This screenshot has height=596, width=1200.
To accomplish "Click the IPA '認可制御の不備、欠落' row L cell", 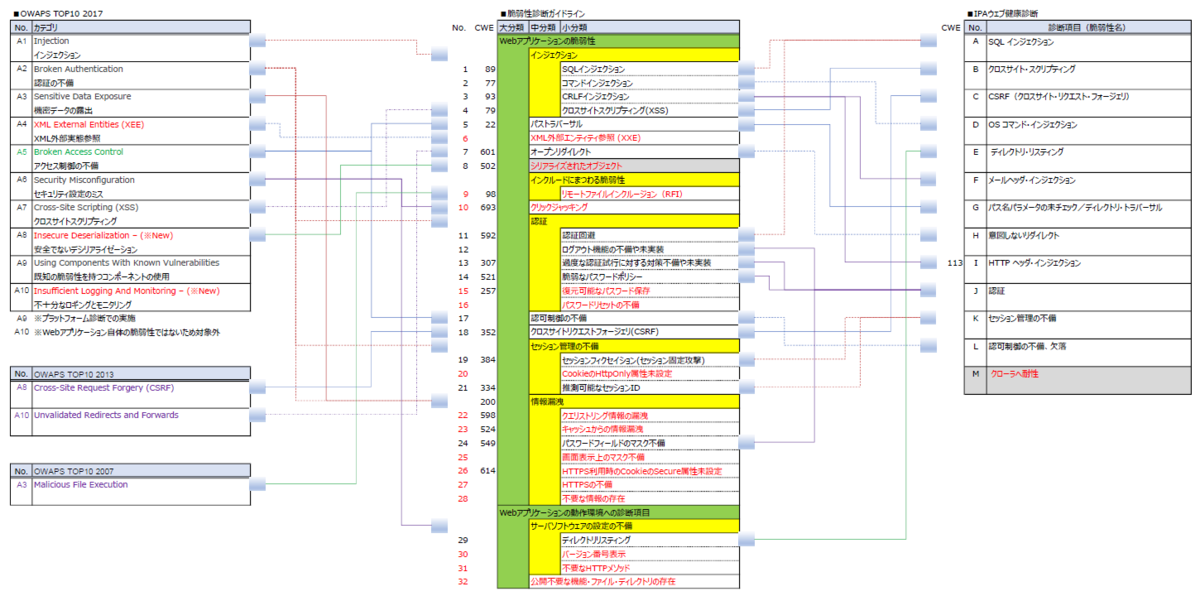I will (1090, 346).
